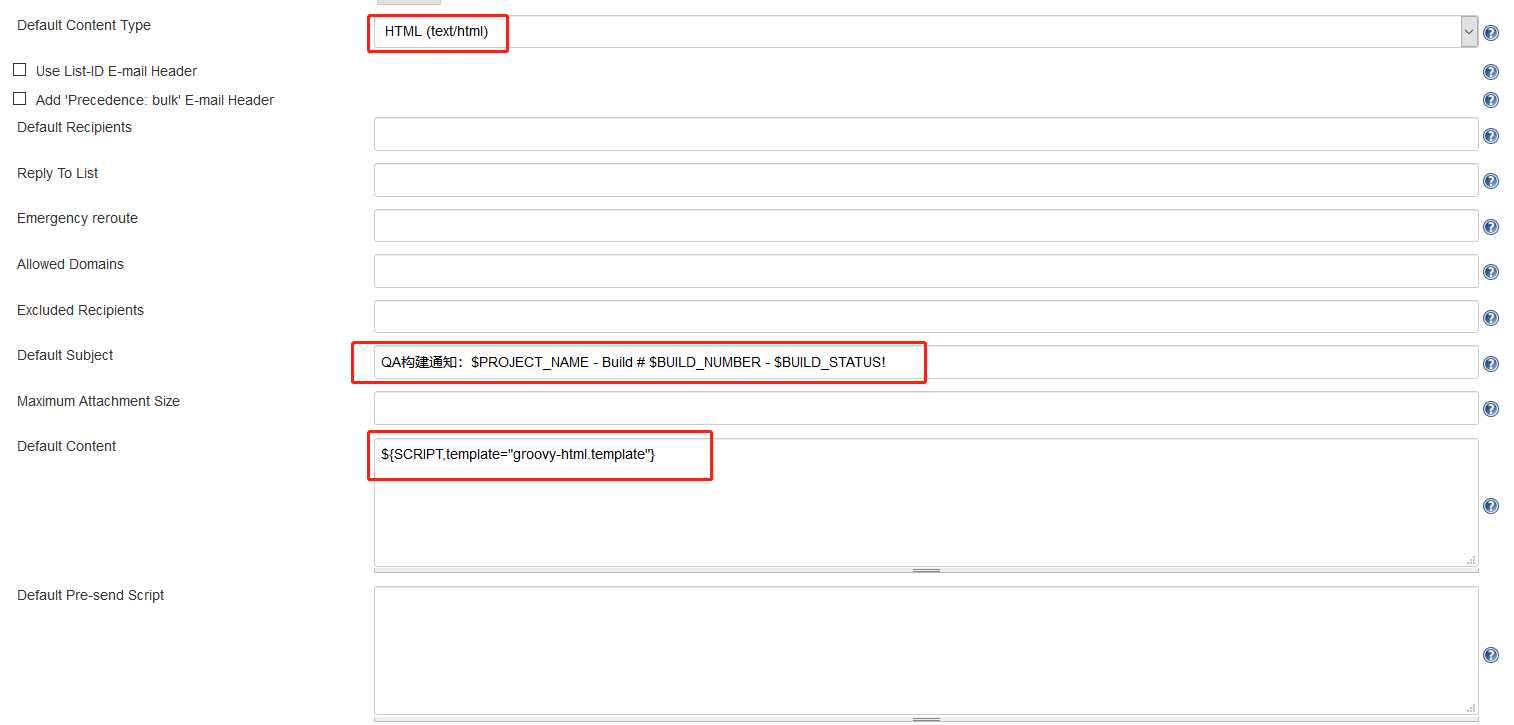View help for Allowed Domains

pos(1490,272)
